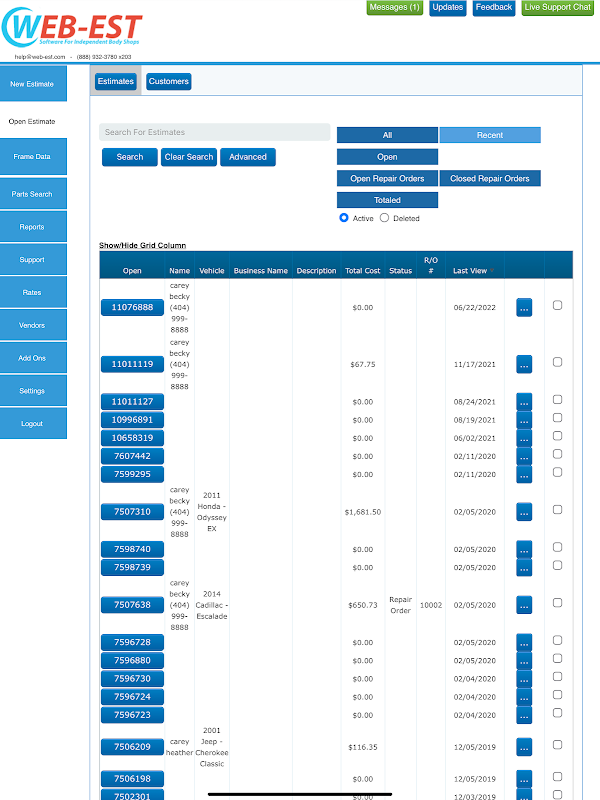Start Live Support Chat

558,8
